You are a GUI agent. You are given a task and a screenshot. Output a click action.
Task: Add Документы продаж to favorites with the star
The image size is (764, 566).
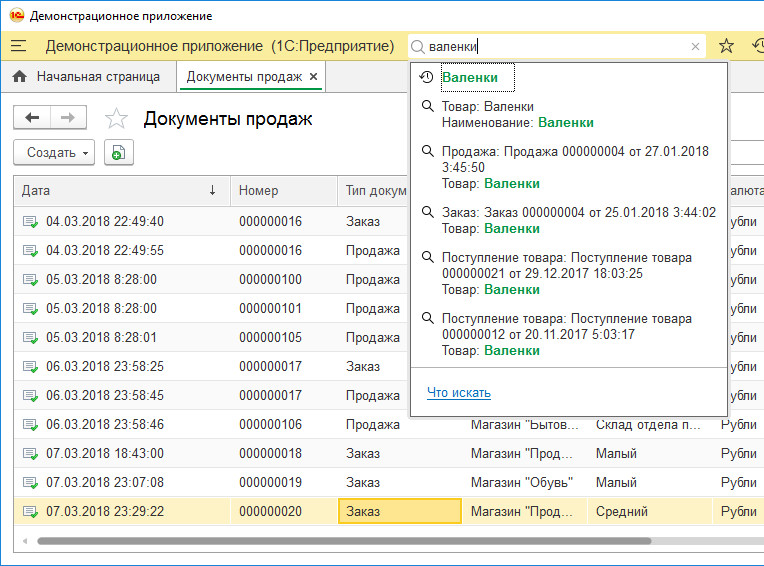[117, 119]
